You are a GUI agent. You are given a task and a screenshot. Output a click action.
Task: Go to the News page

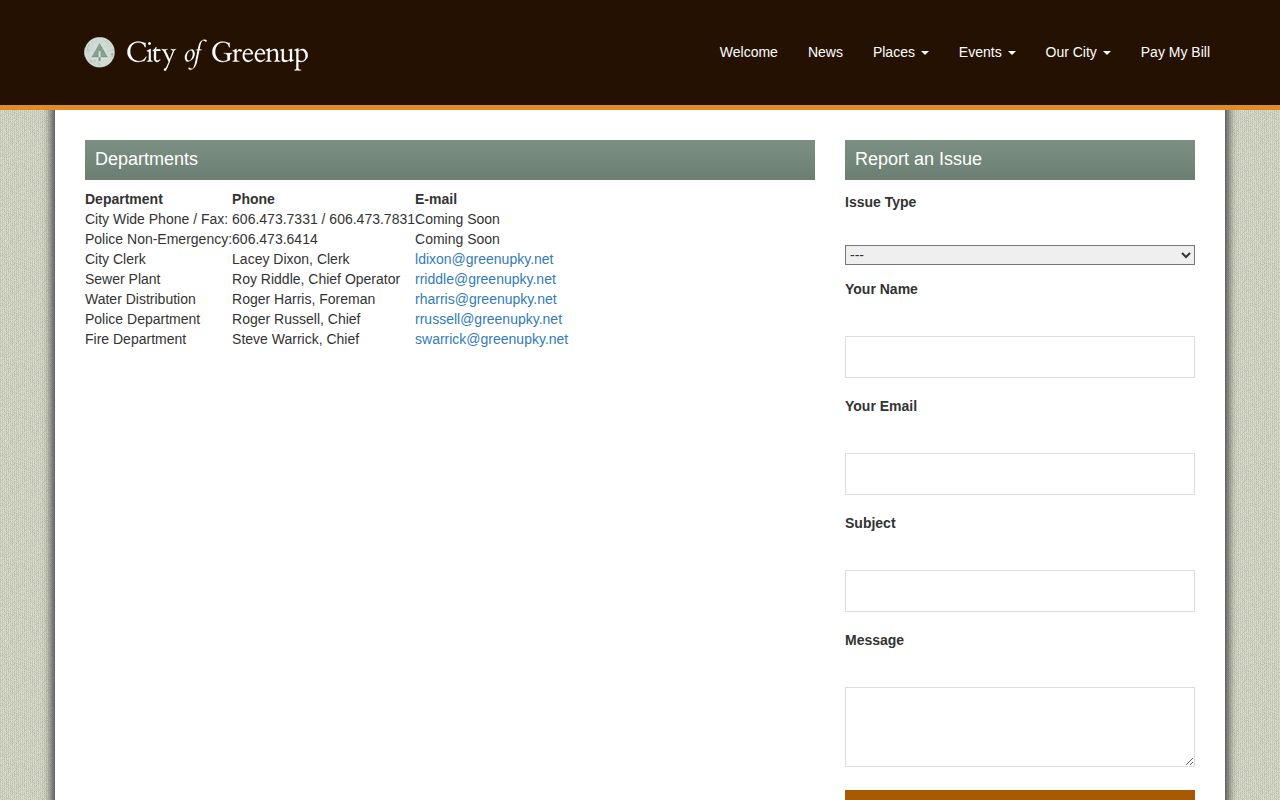(x=825, y=52)
